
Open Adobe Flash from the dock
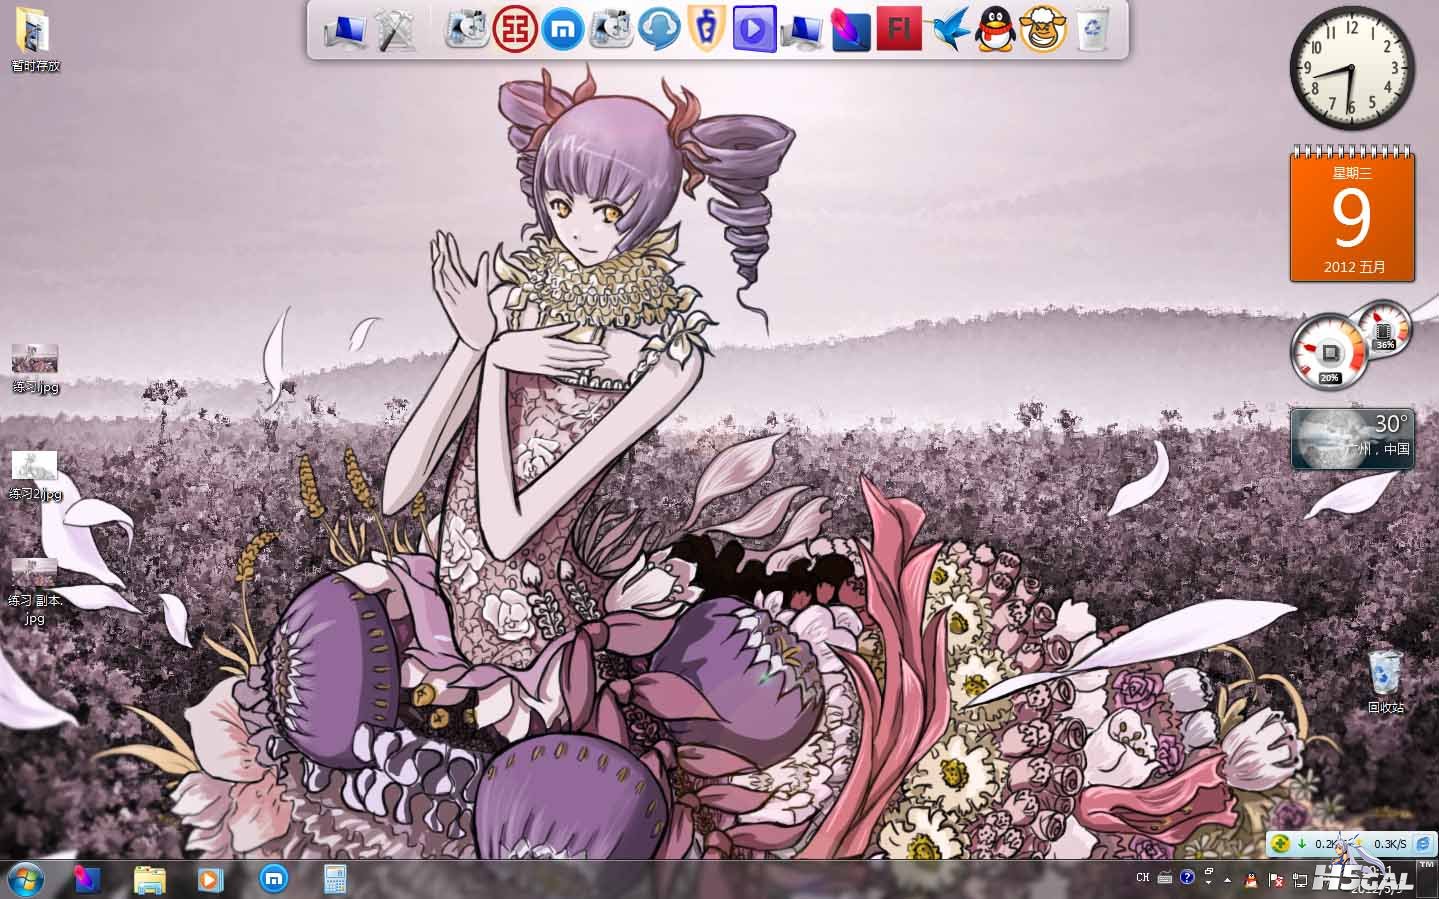898,29
